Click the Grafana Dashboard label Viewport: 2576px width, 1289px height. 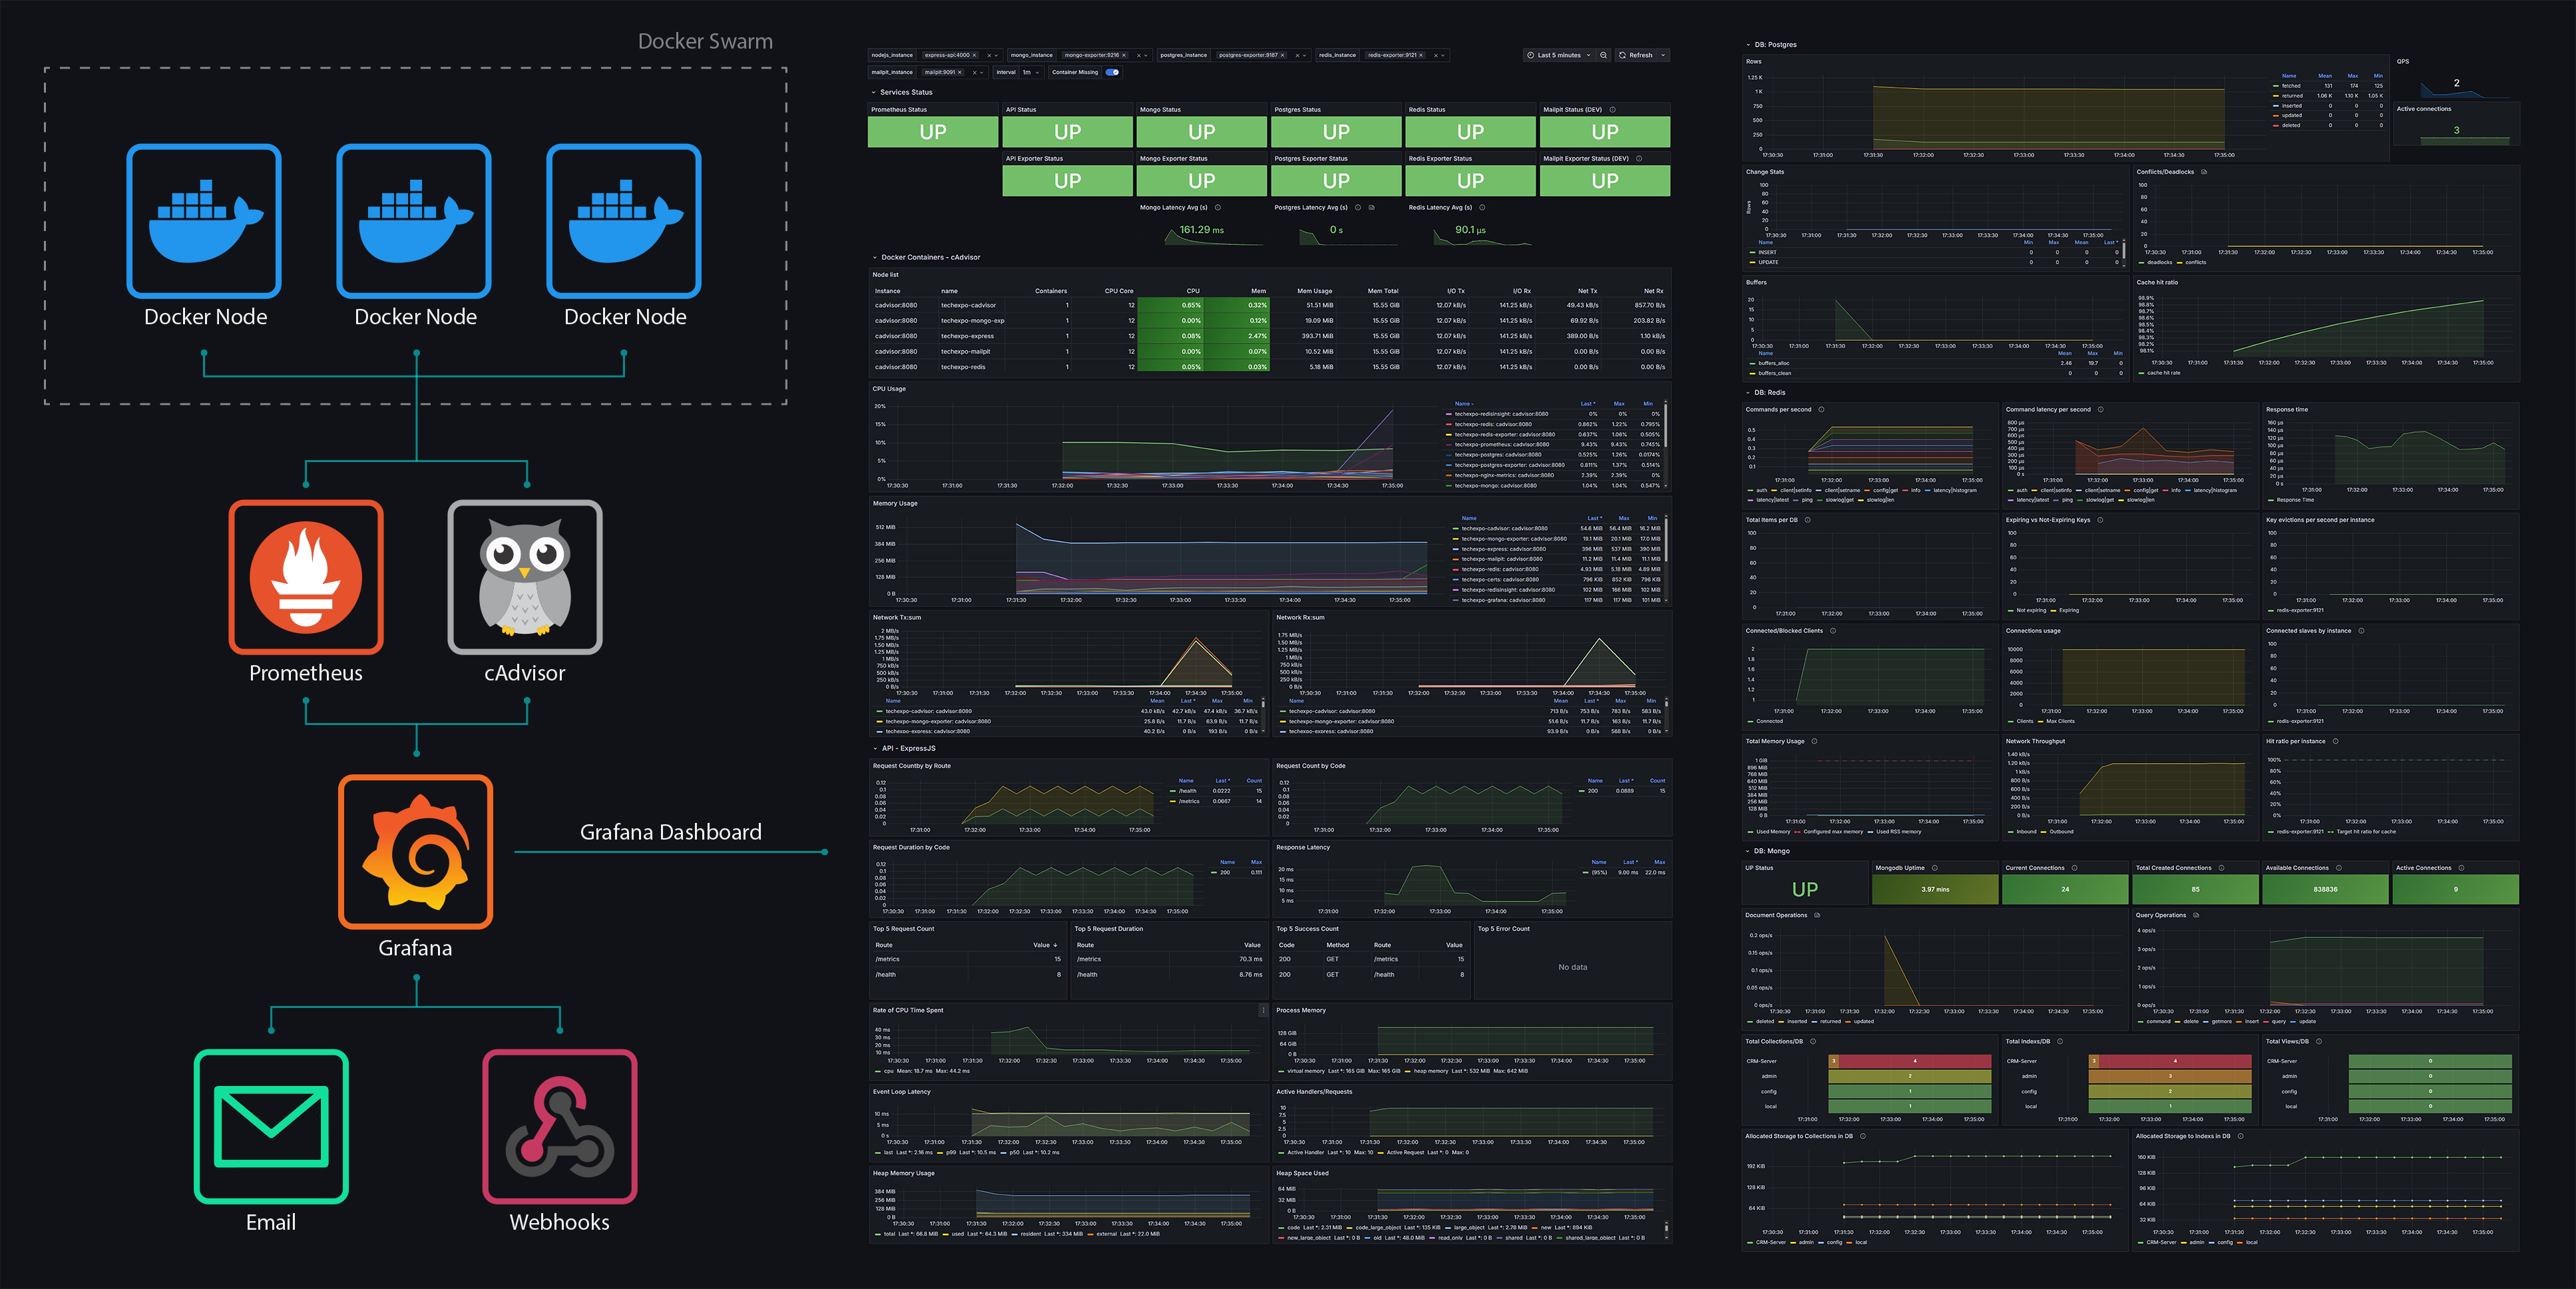coord(670,832)
